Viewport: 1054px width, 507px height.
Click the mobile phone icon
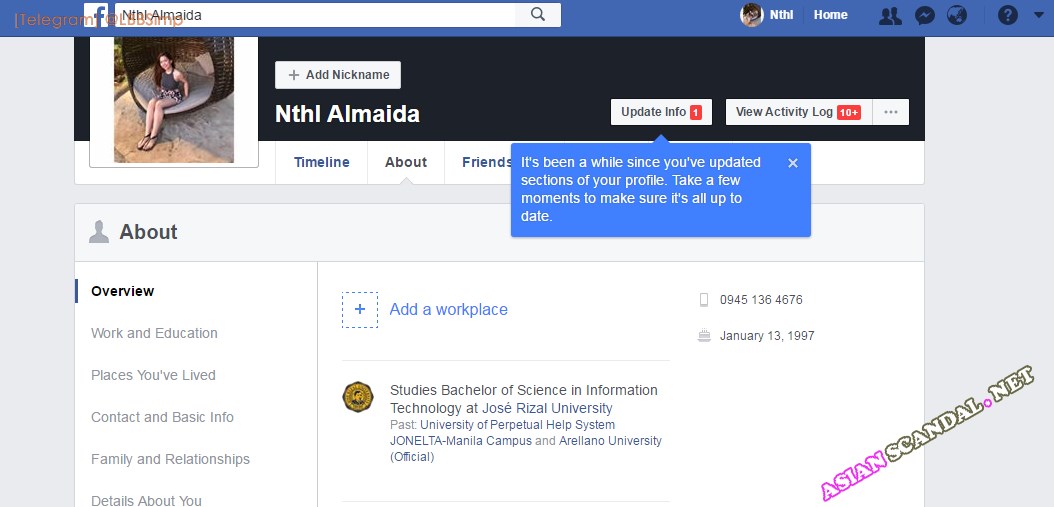[704, 300]
